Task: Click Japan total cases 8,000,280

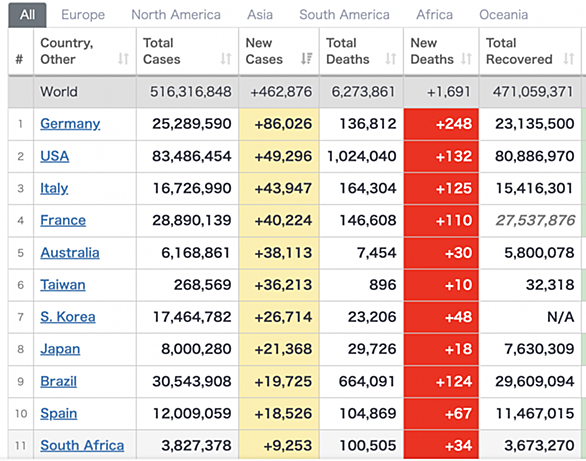Action: point(196,349)
